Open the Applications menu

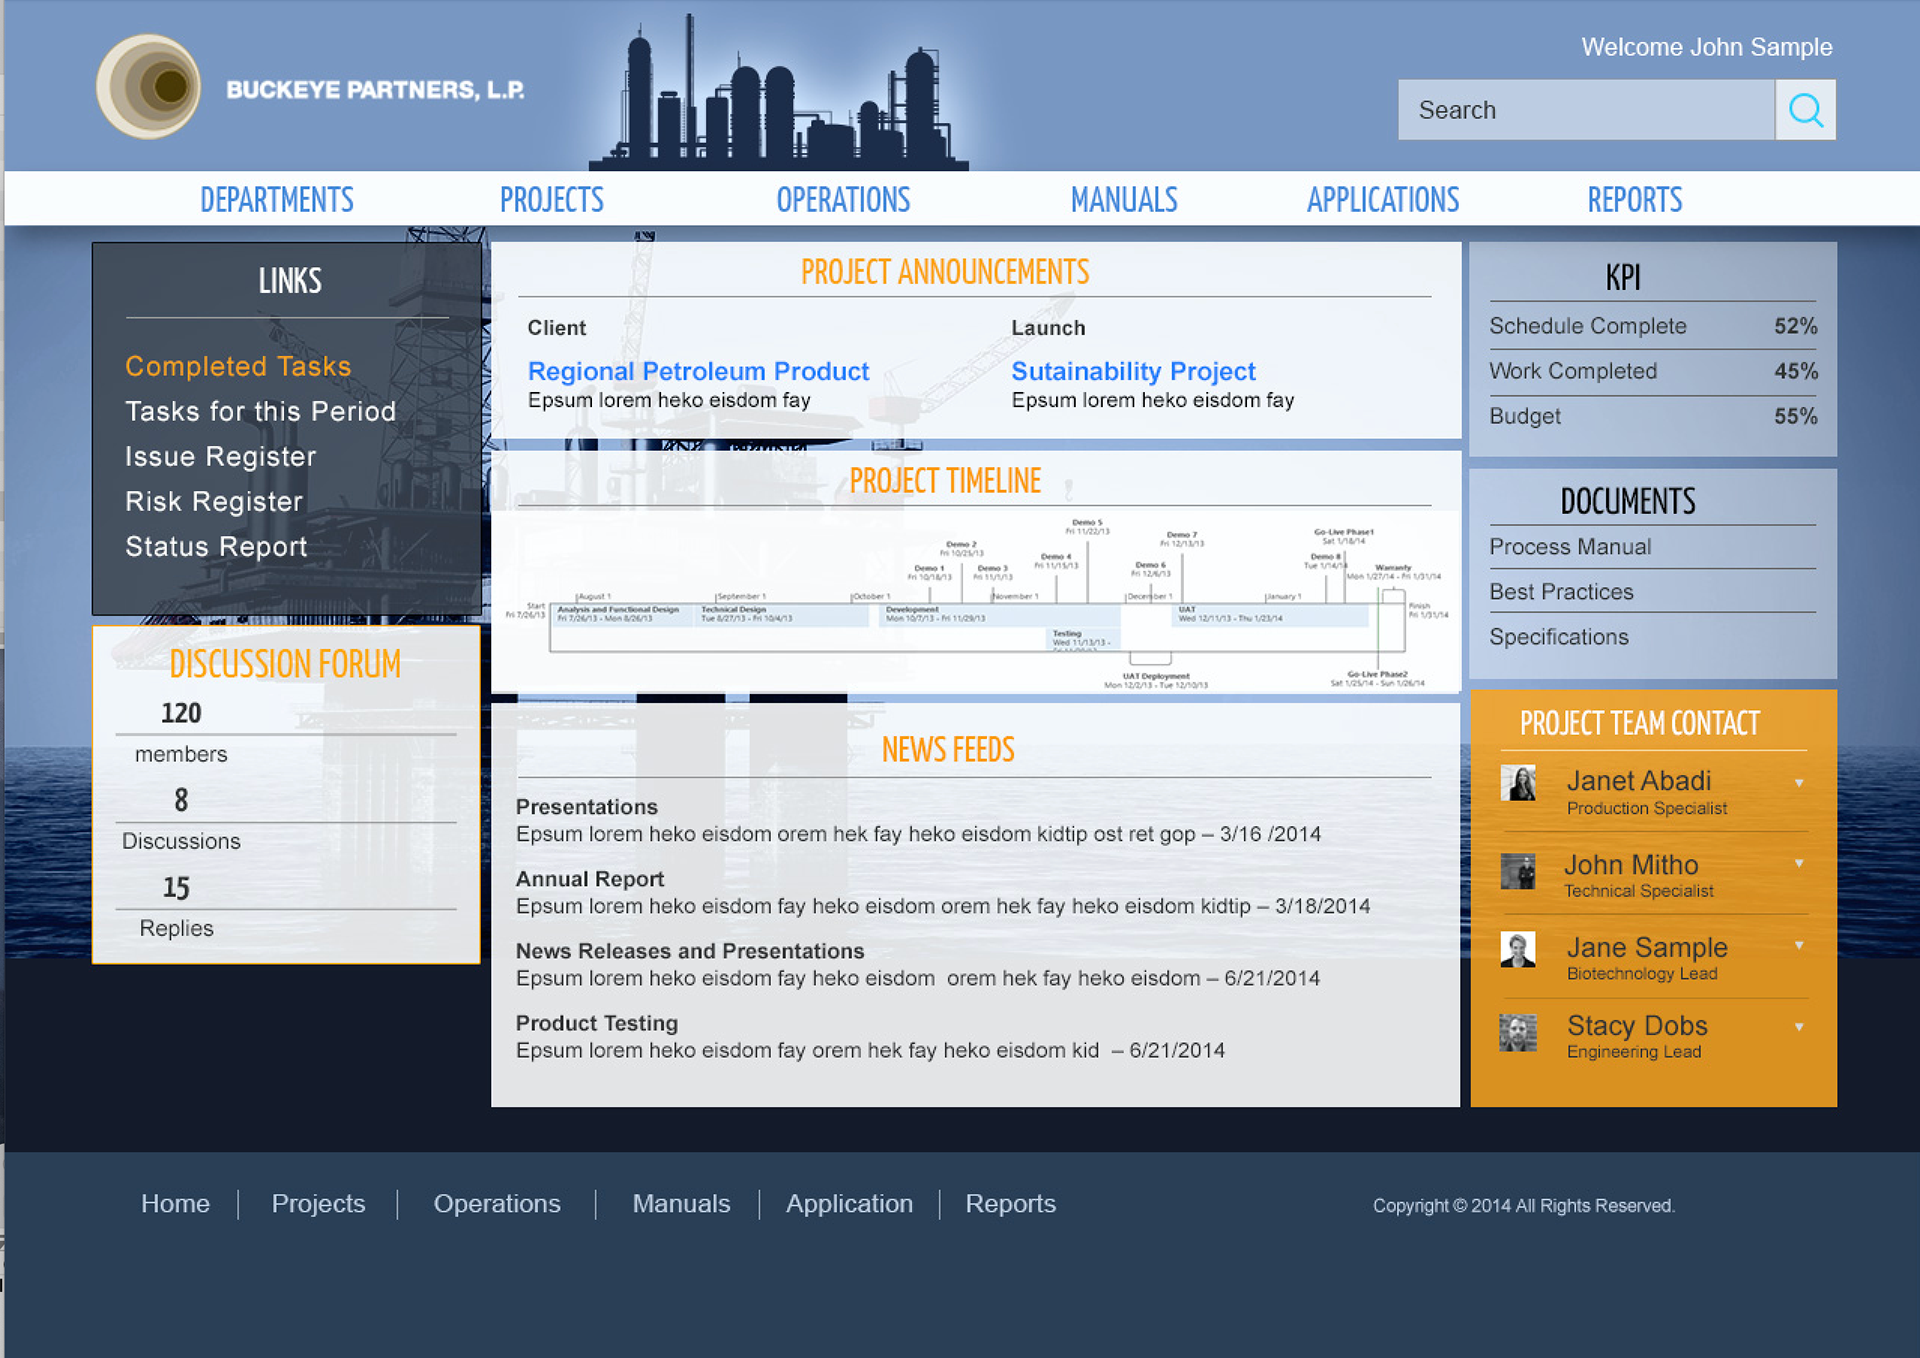tap(1382, 200)
